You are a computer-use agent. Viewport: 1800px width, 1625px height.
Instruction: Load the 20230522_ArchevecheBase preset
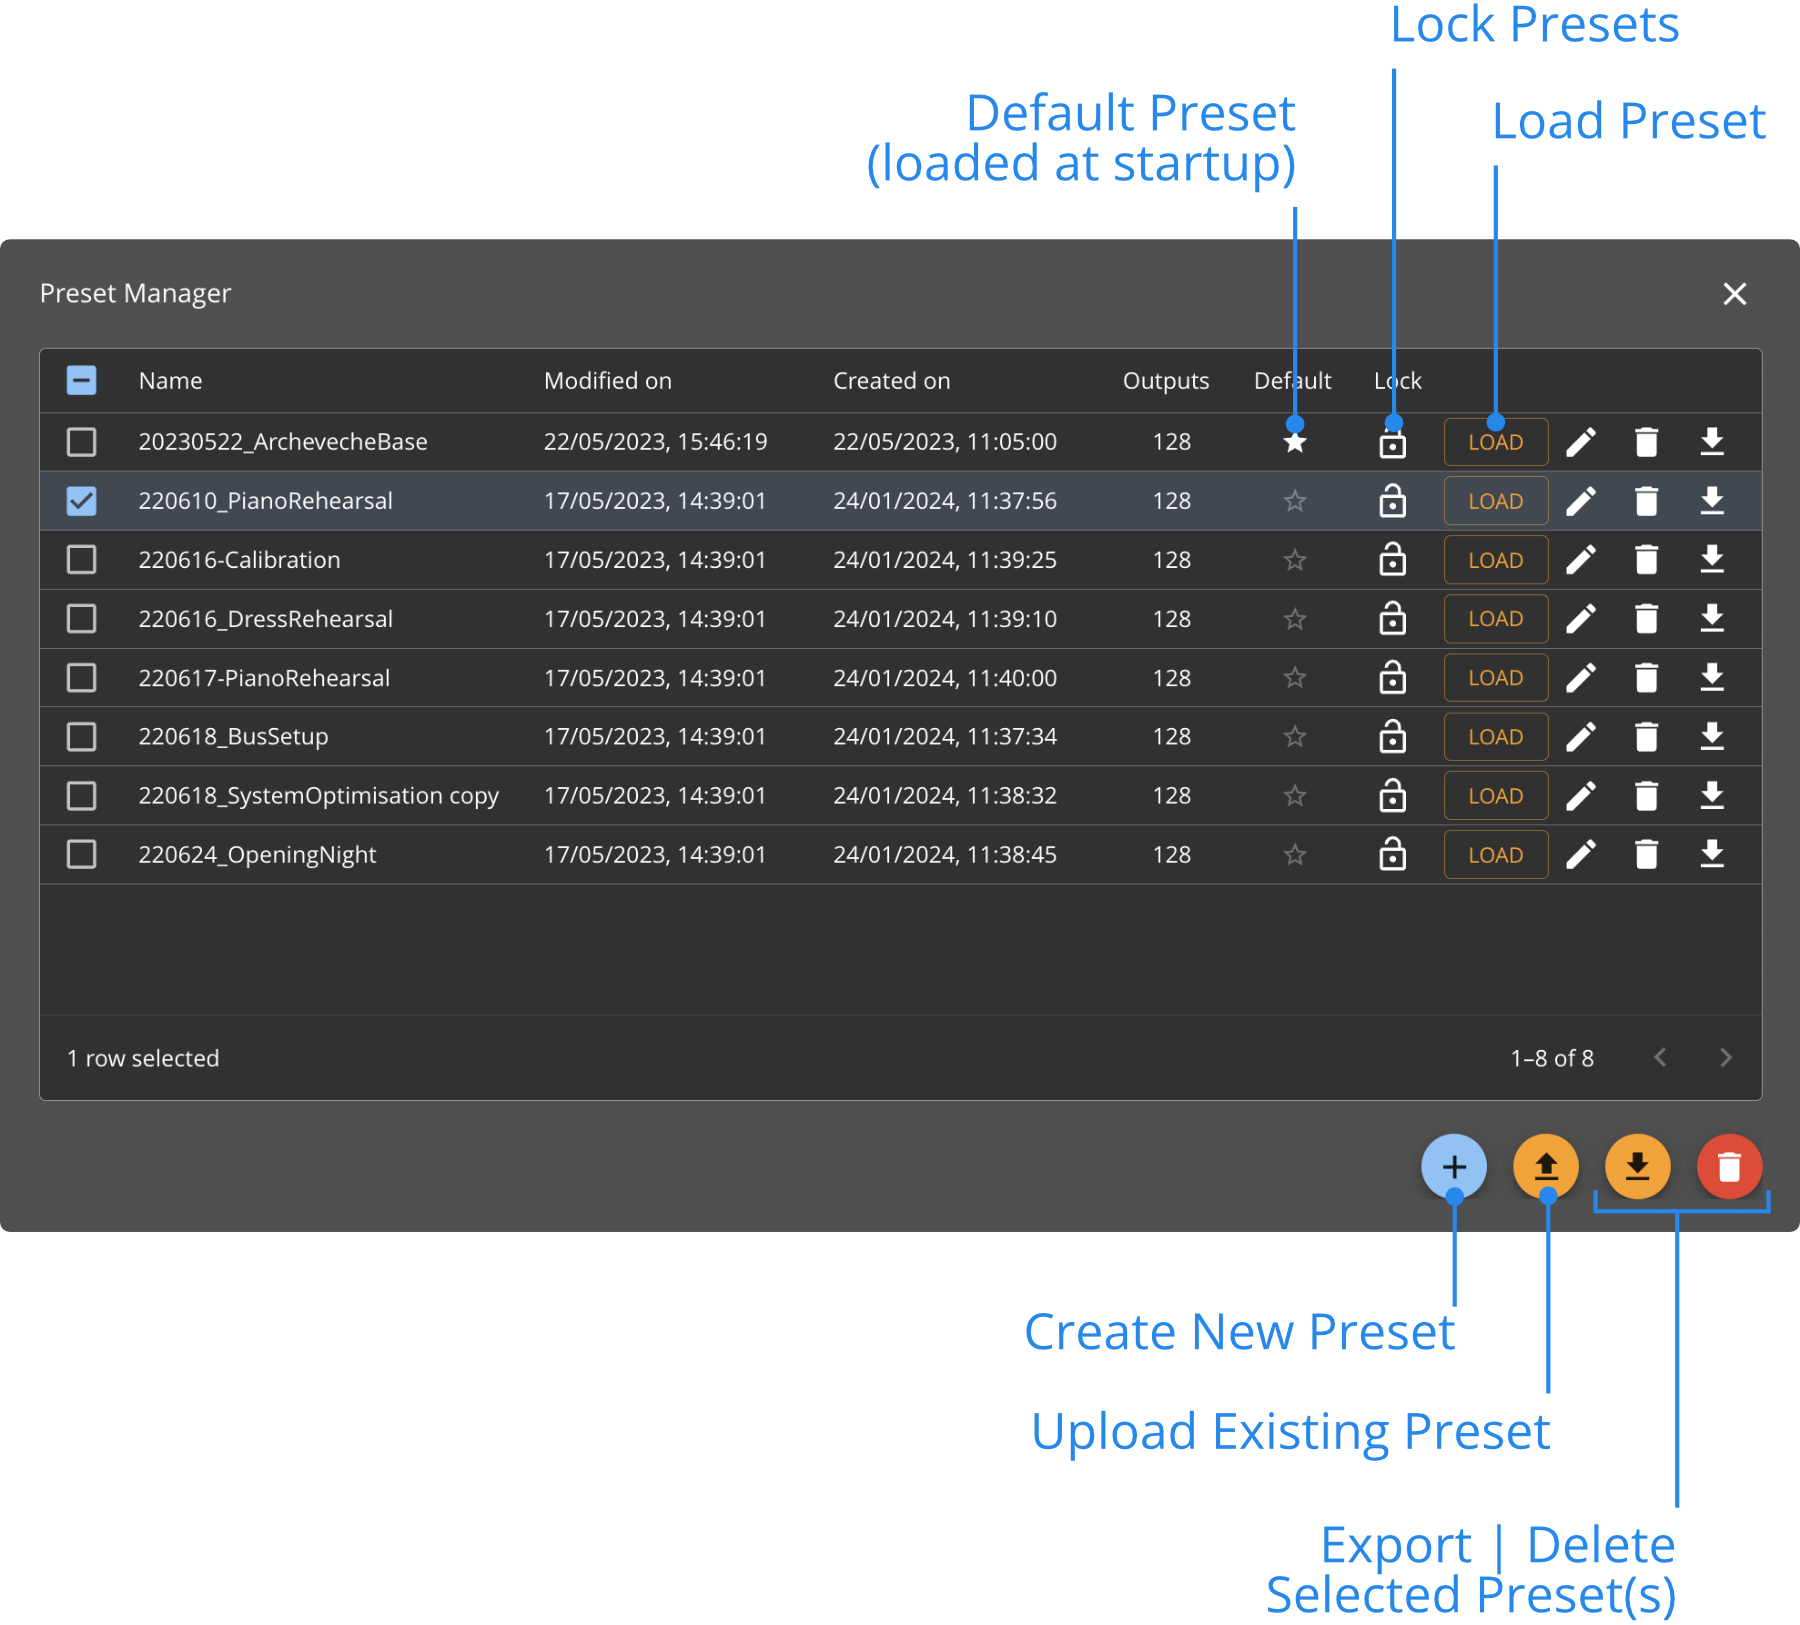coord(1495,441)
